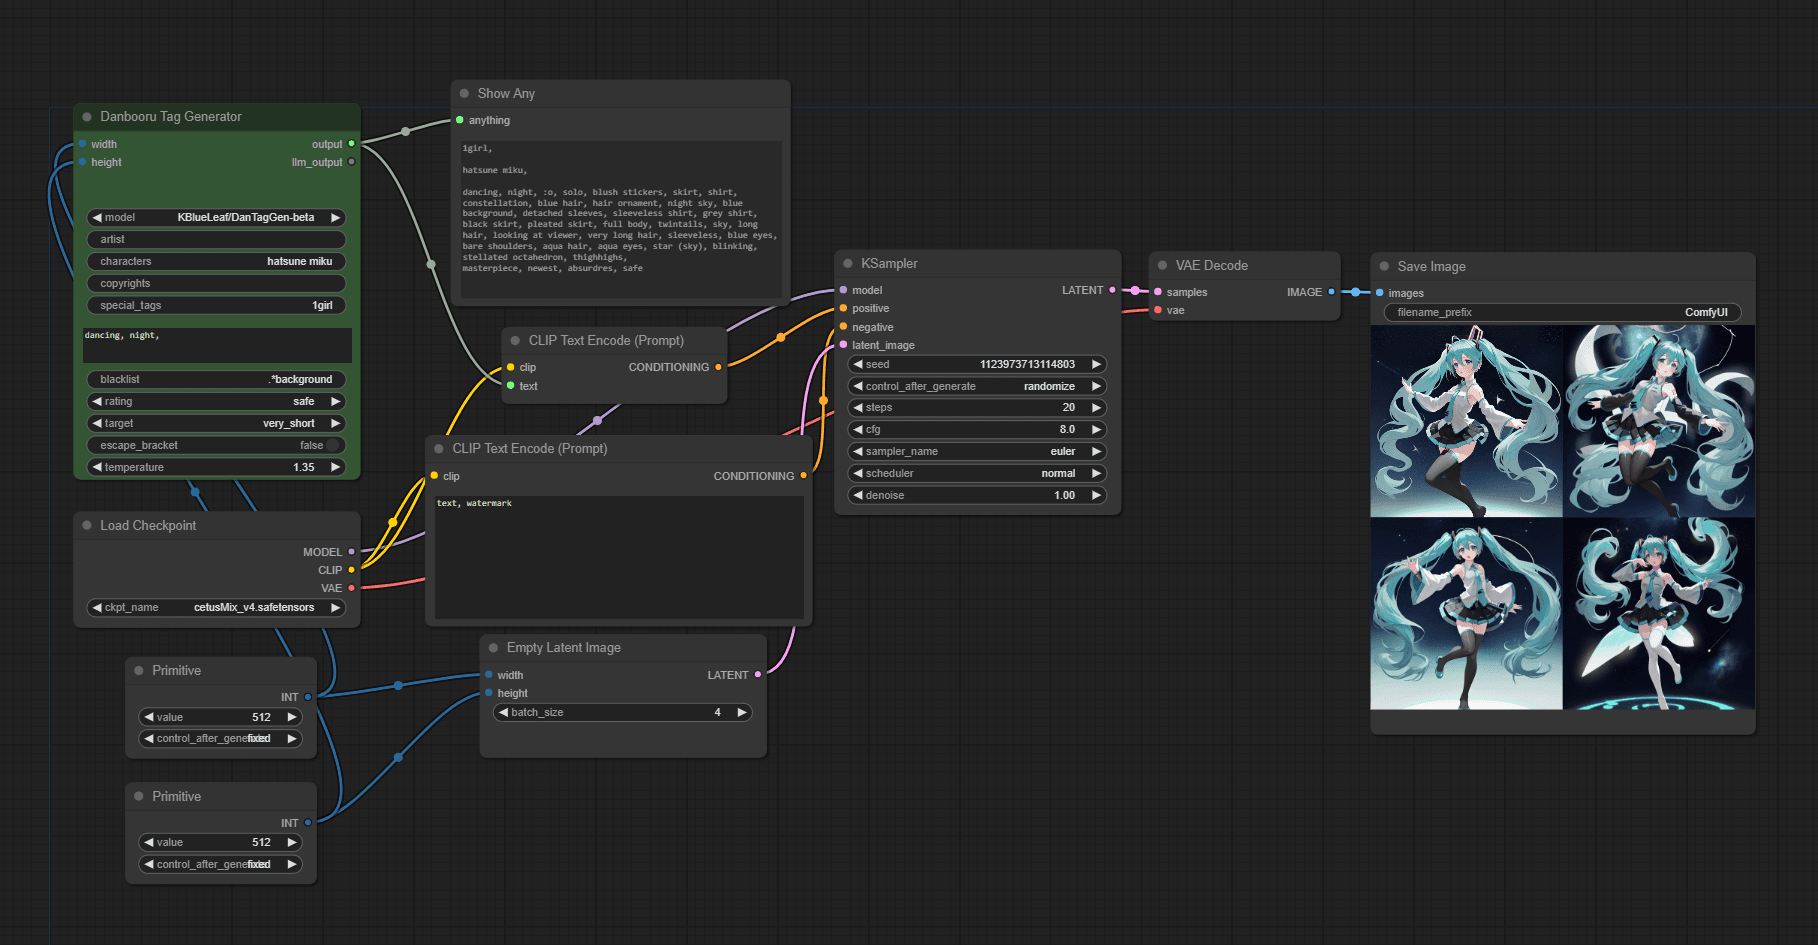
Task: Click the KSampler positive input socket
Action: 843,308
